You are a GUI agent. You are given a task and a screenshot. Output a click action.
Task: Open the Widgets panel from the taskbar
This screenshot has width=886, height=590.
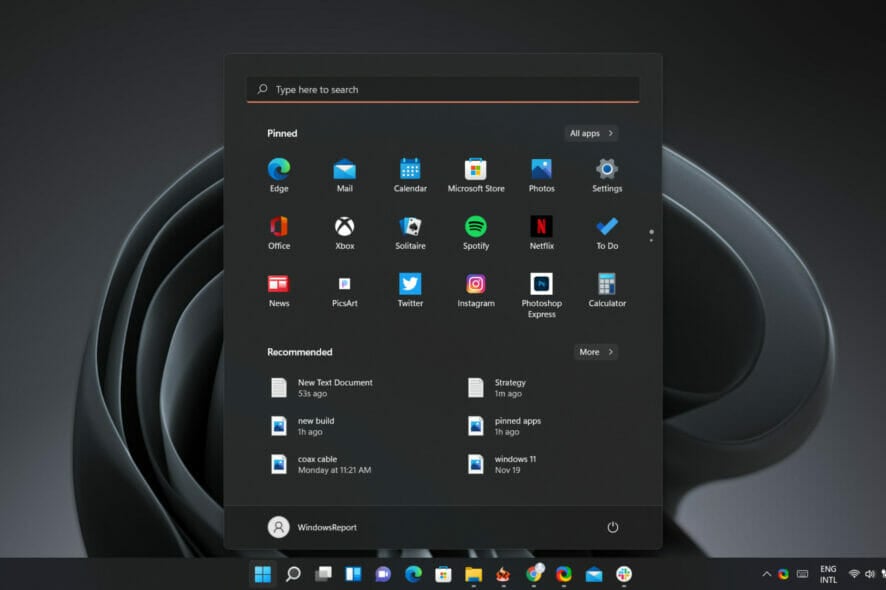point(355,574)
